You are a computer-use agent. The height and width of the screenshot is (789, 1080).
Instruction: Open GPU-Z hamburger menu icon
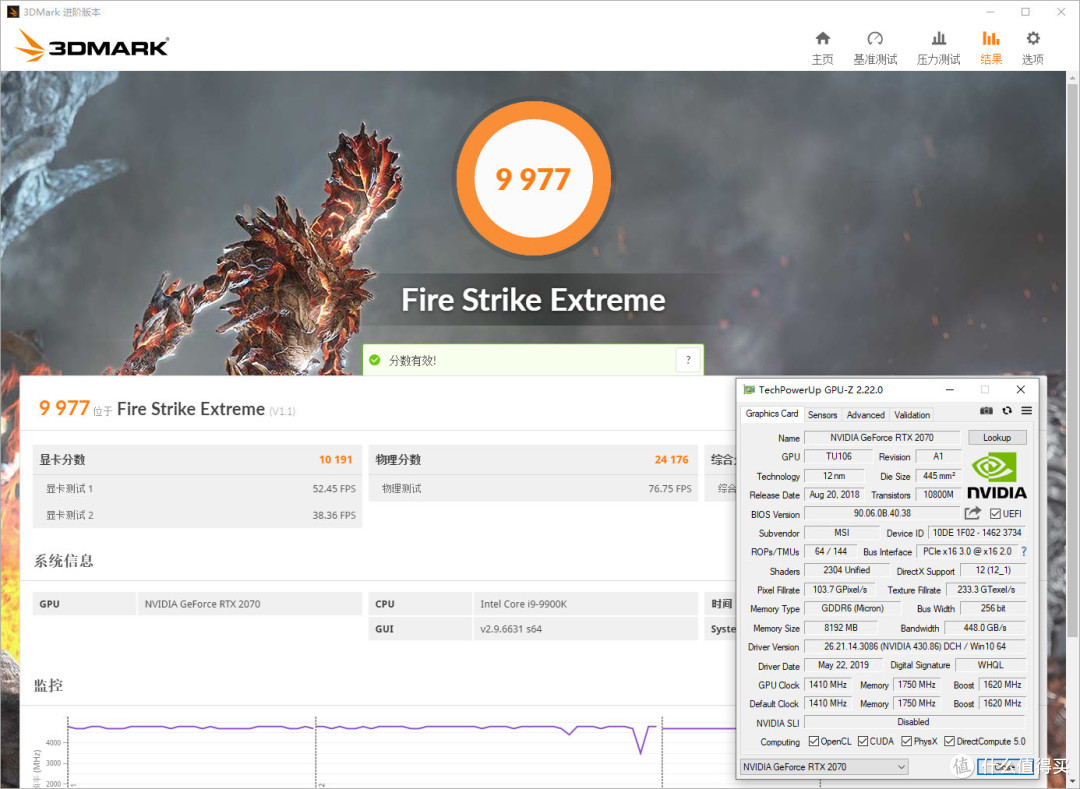tap(1026, 411)
